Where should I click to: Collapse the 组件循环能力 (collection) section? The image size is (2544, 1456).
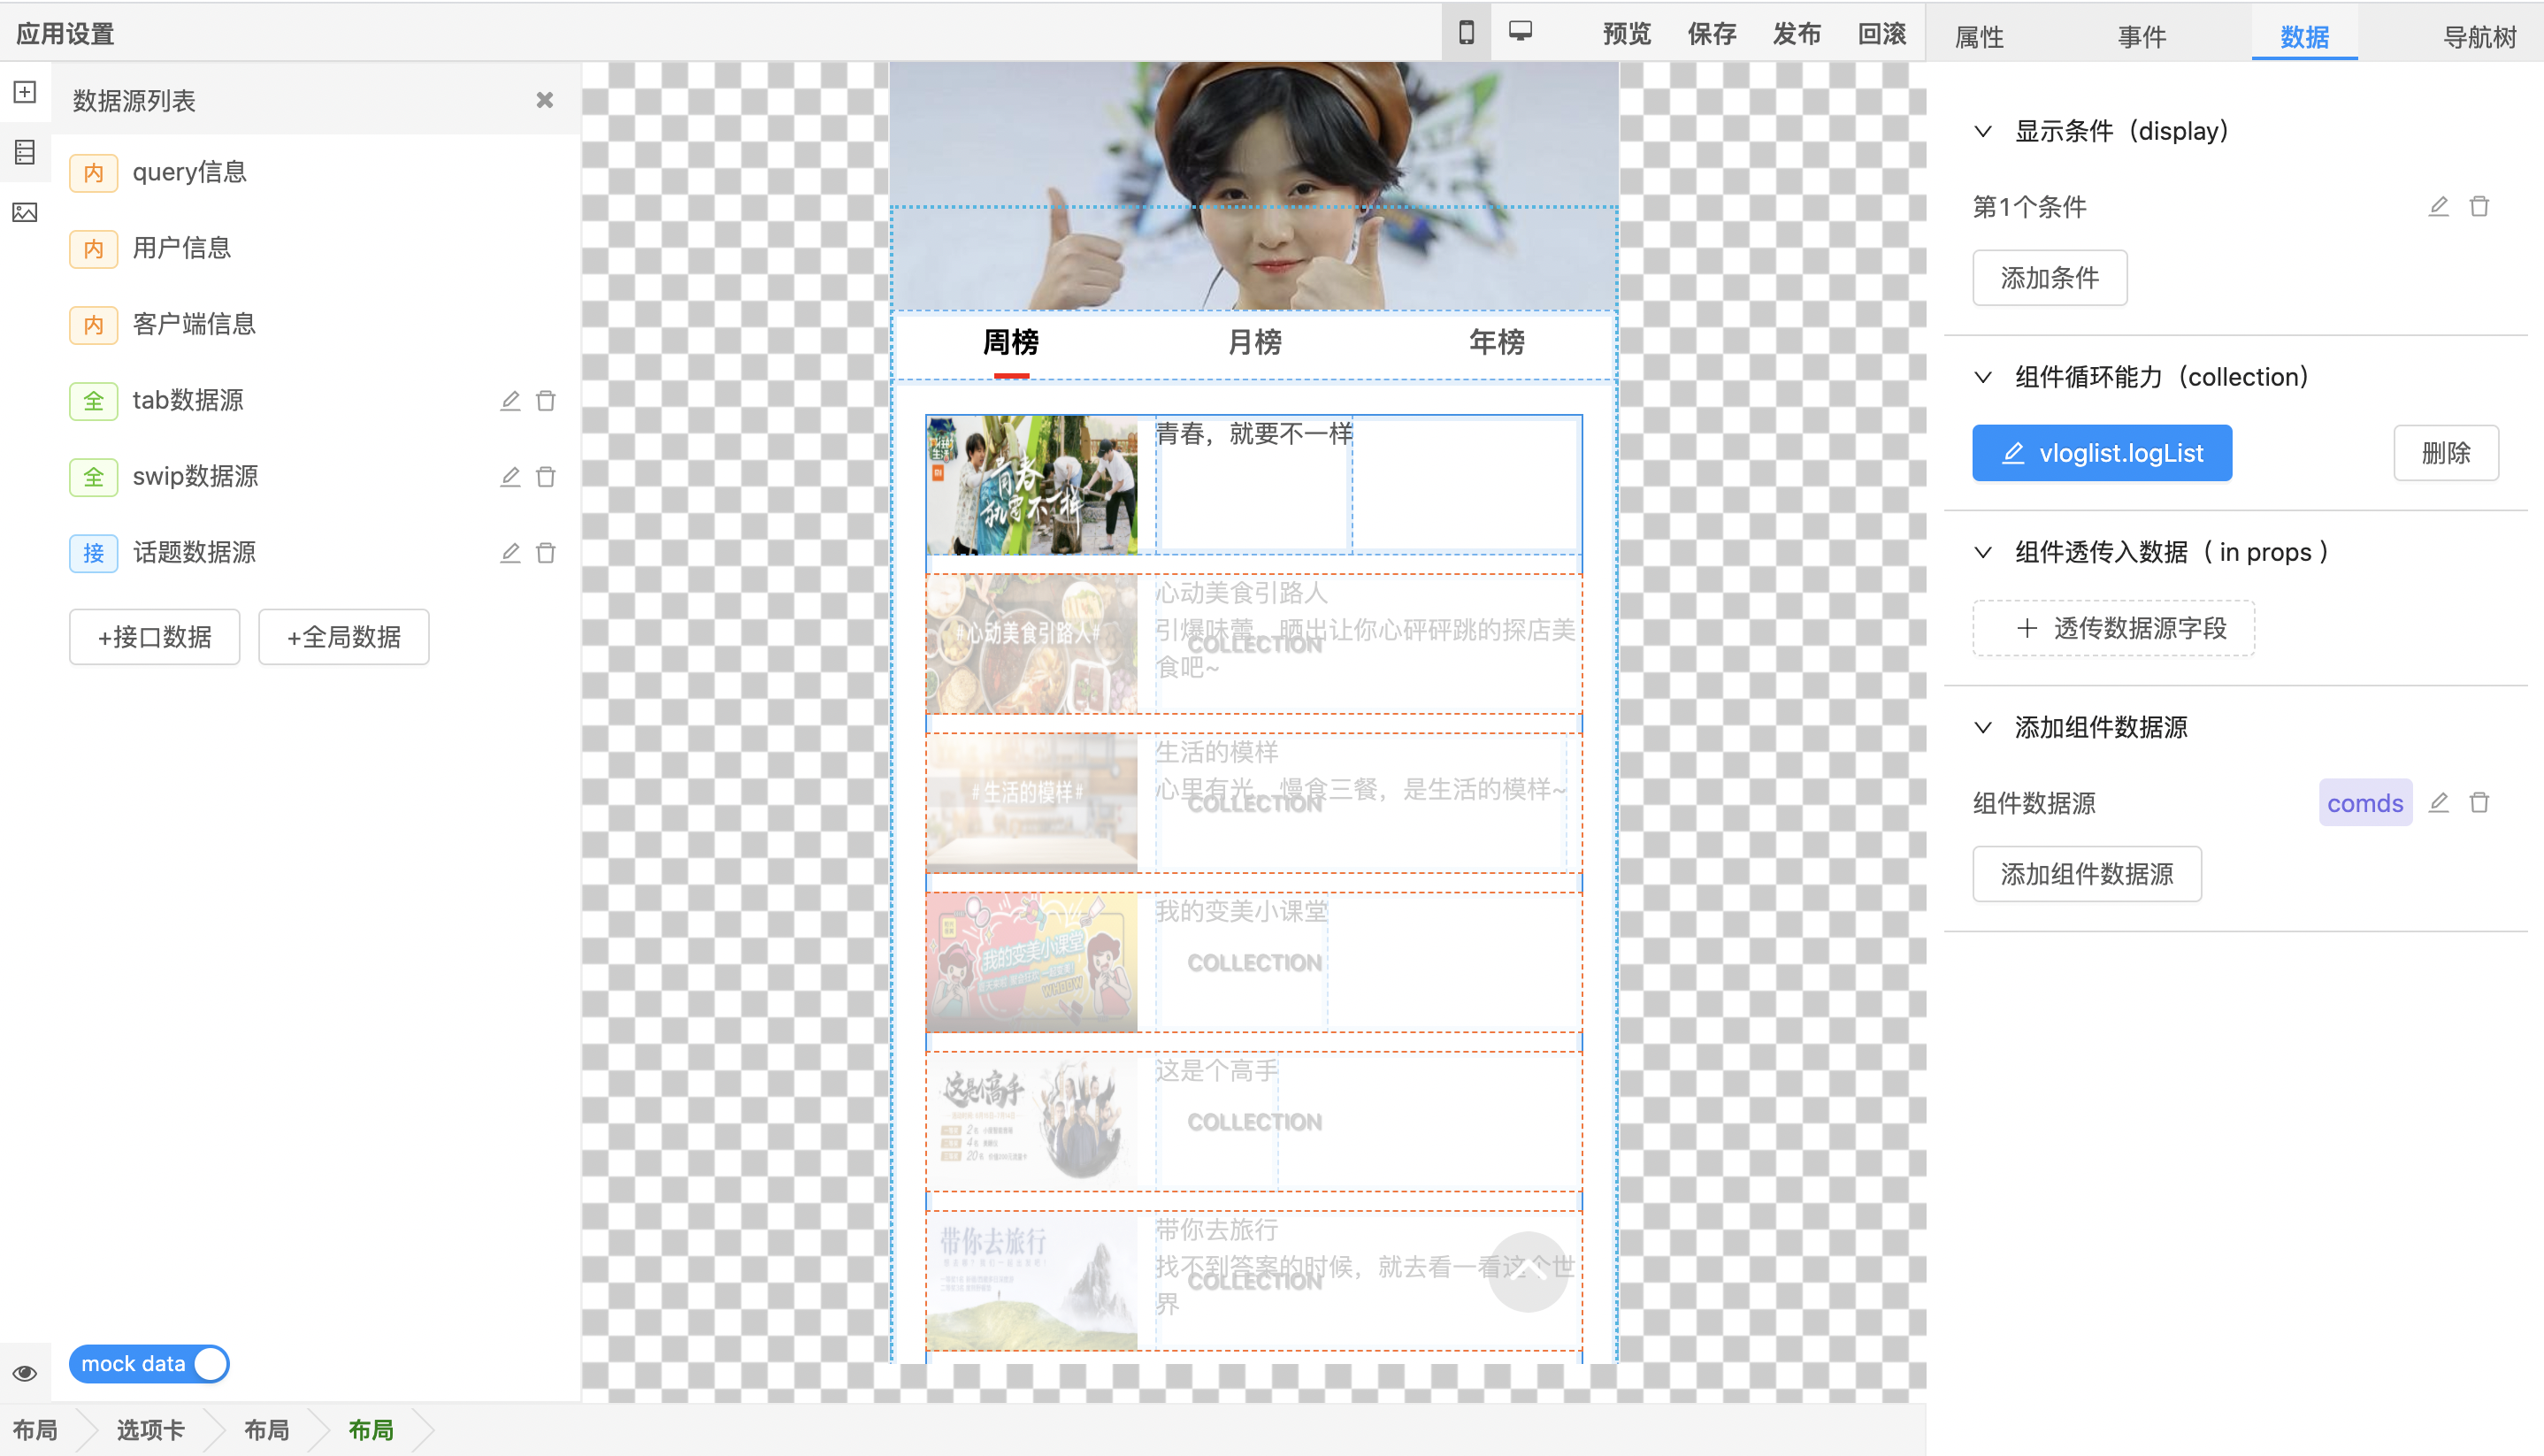pos(1983,377)
